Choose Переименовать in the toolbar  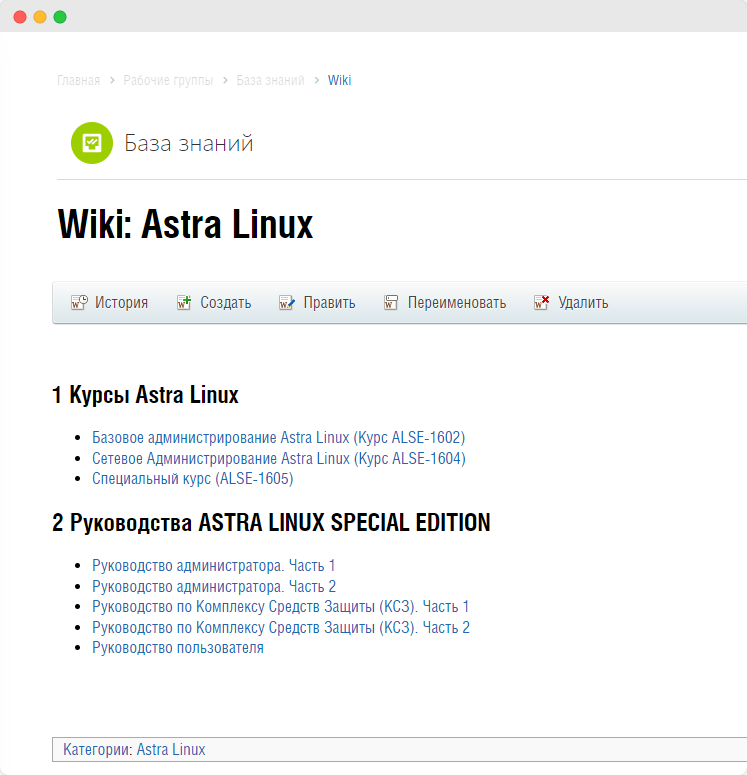tap(457, 302)
